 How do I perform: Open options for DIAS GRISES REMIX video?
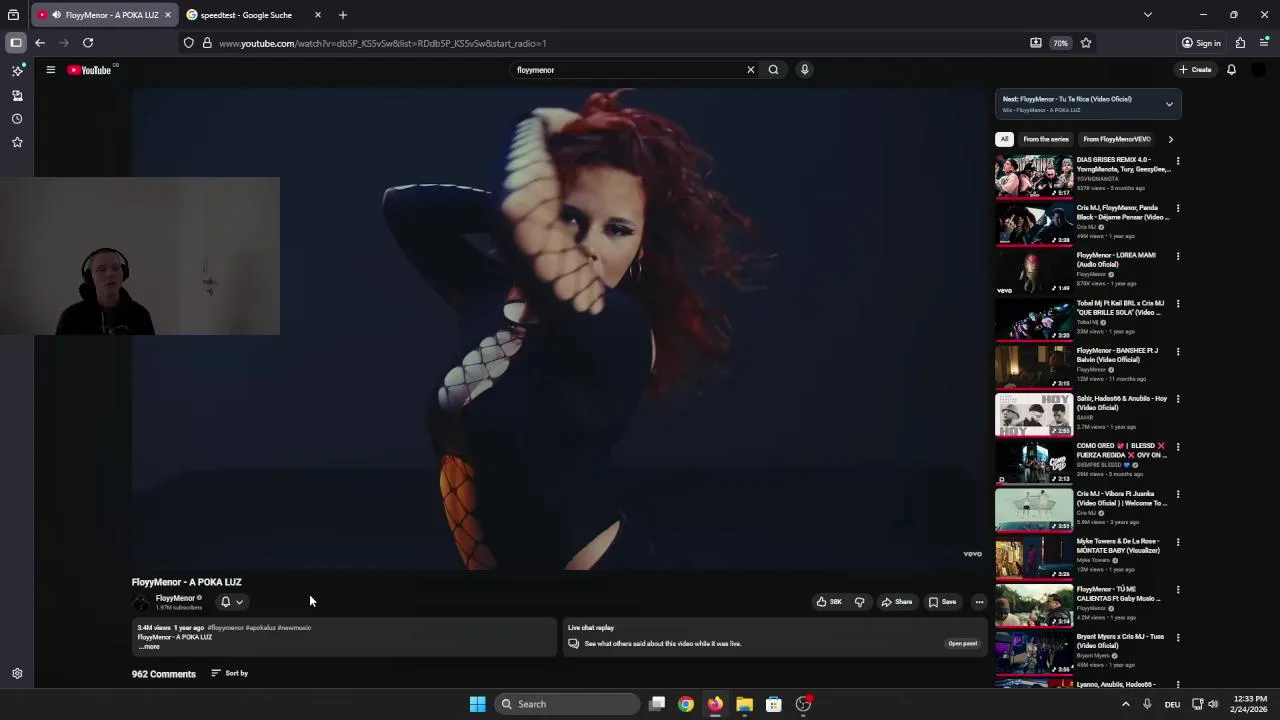[x=1178, y=161]
